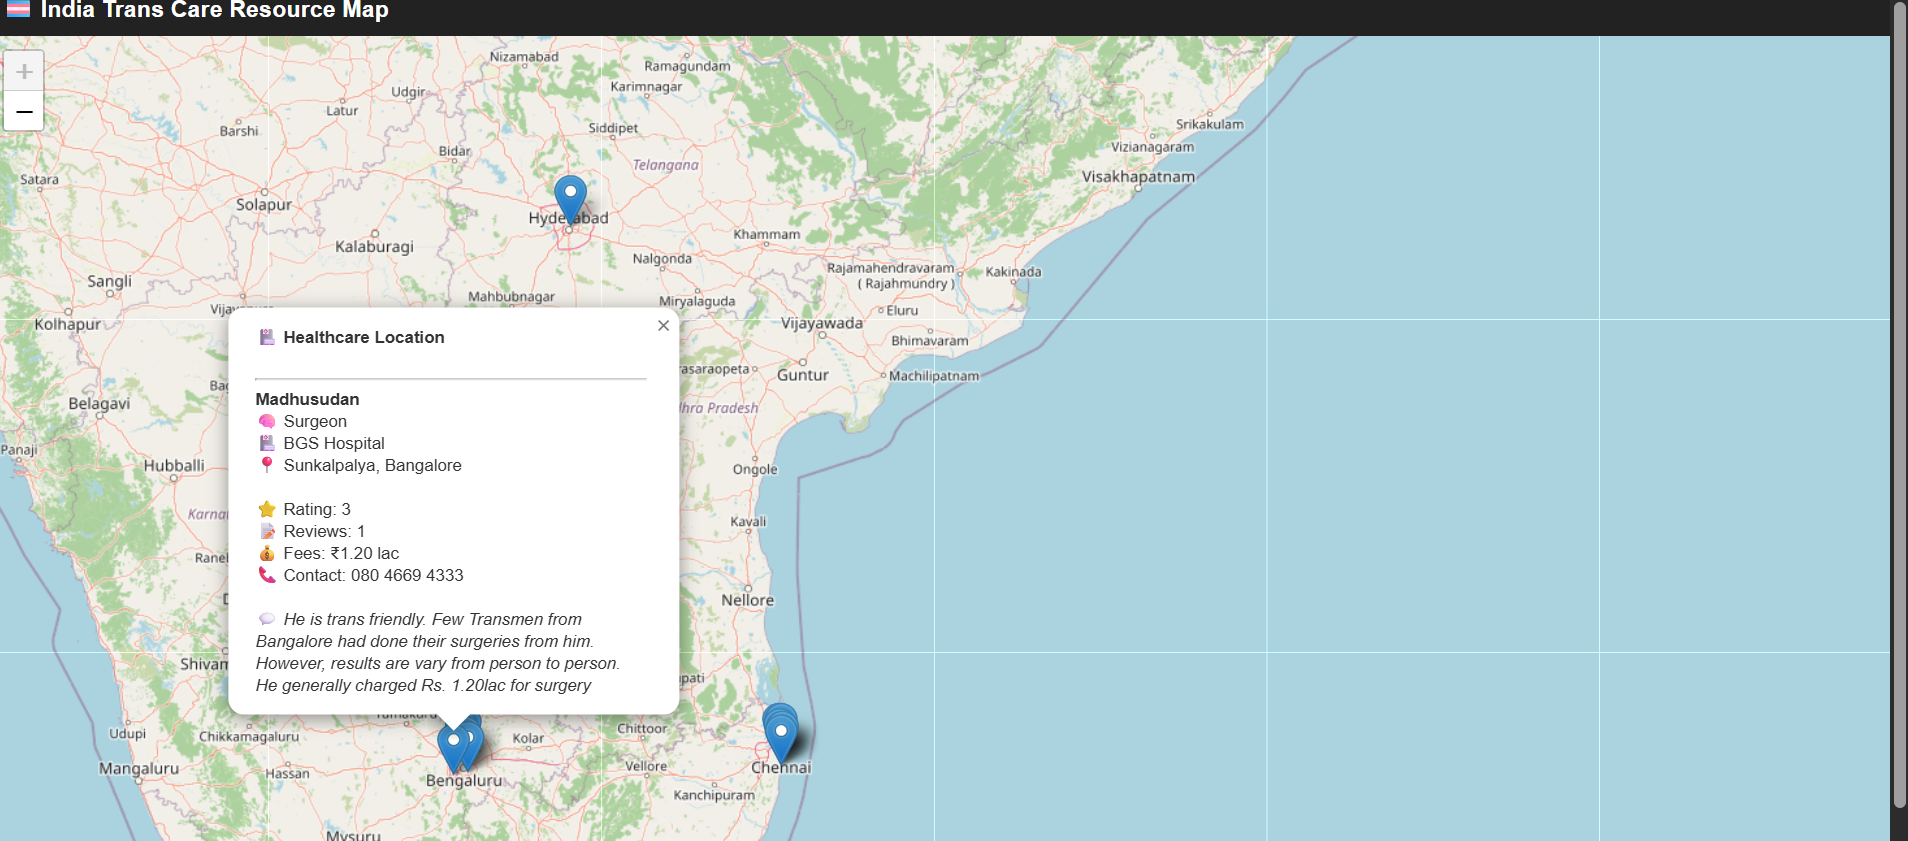The height and width of the screenshot is (841, 1908).
Task: Click the telephone icon beside Contact
Action: (267, 575)
